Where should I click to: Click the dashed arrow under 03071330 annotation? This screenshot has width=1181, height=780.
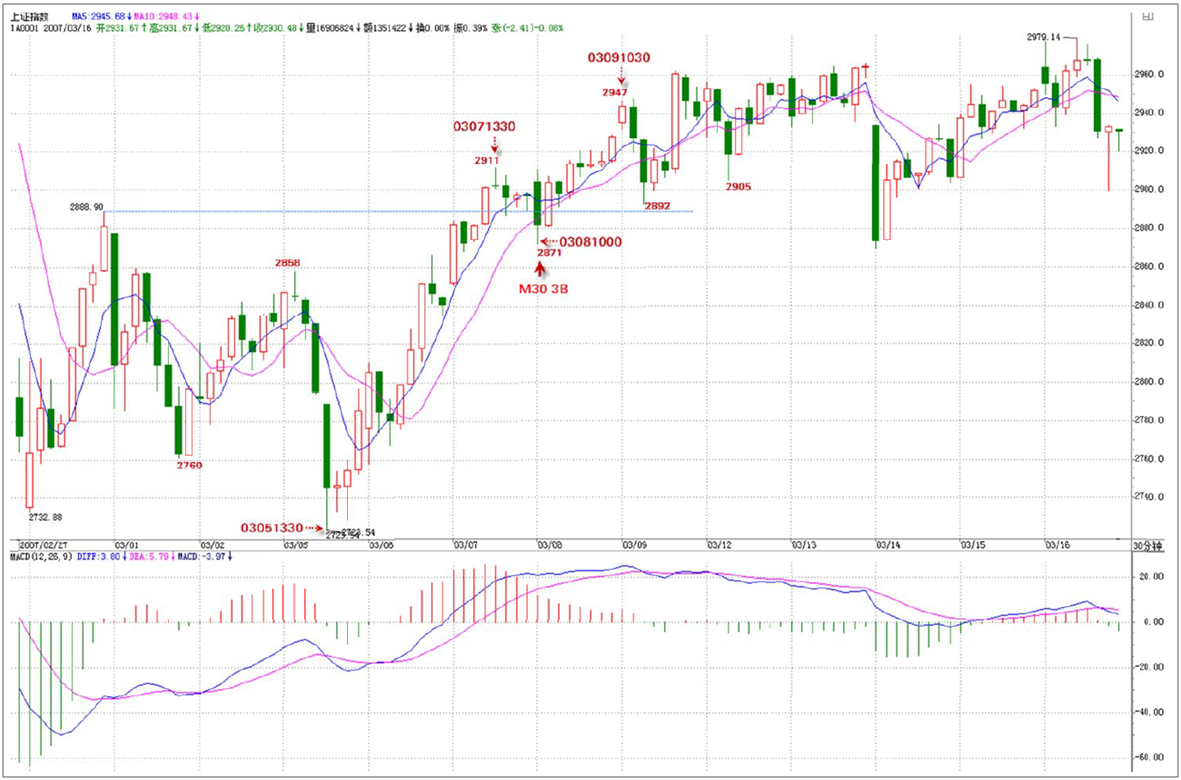pos(494,146)
